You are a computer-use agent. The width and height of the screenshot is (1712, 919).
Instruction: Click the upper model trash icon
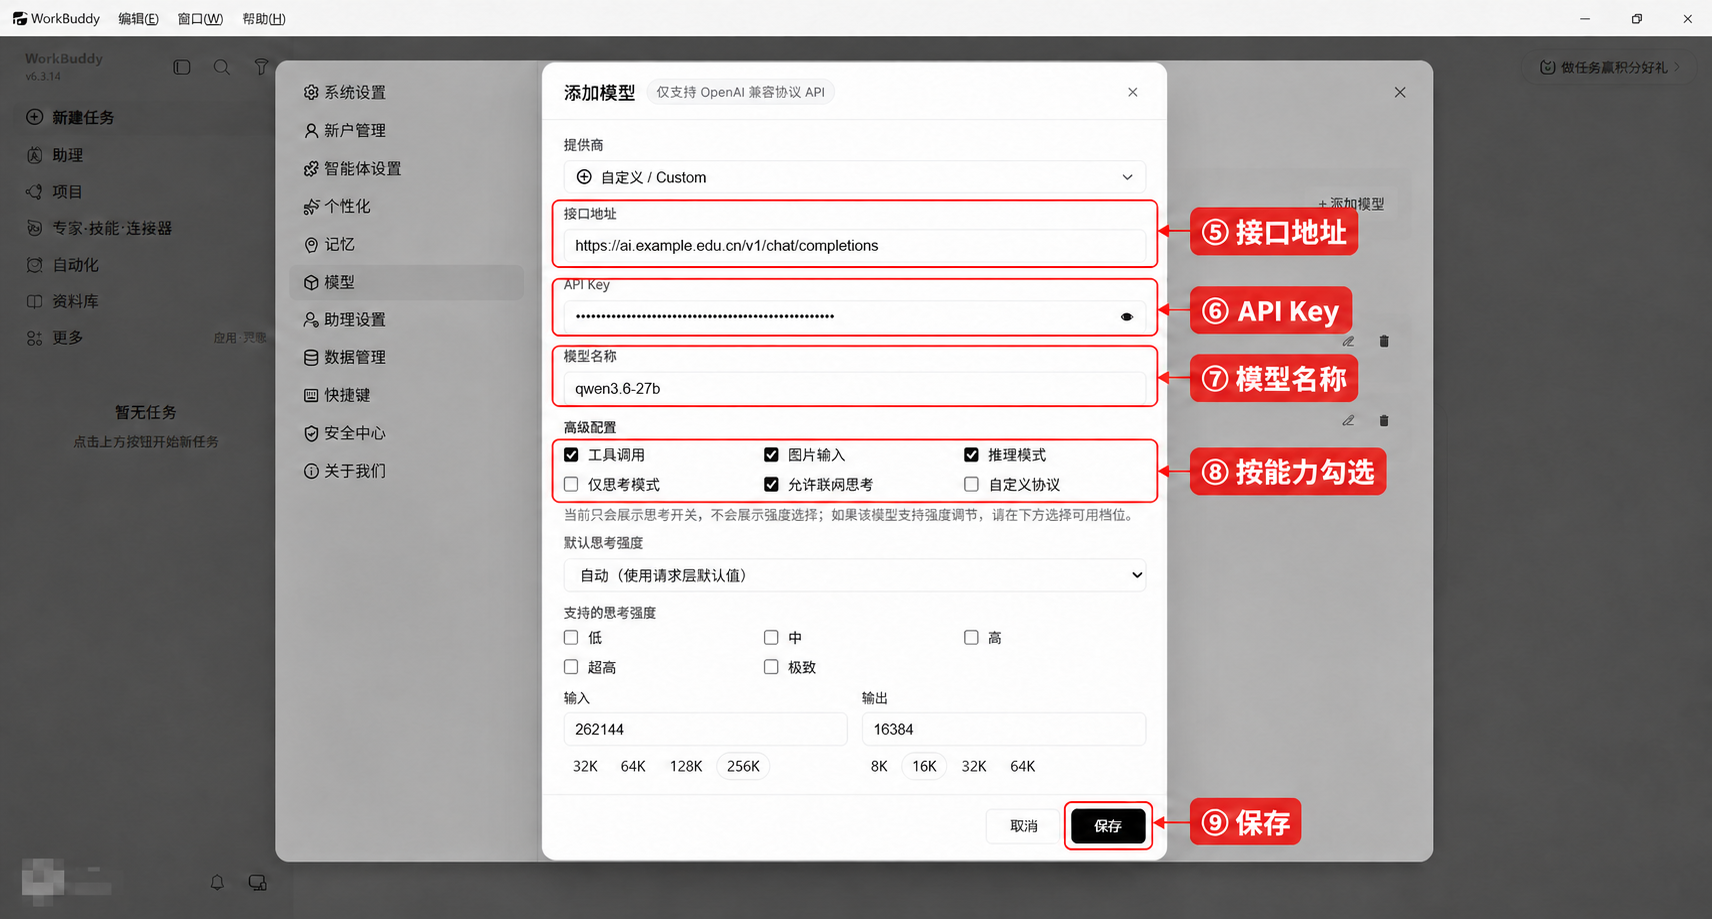1384,341
